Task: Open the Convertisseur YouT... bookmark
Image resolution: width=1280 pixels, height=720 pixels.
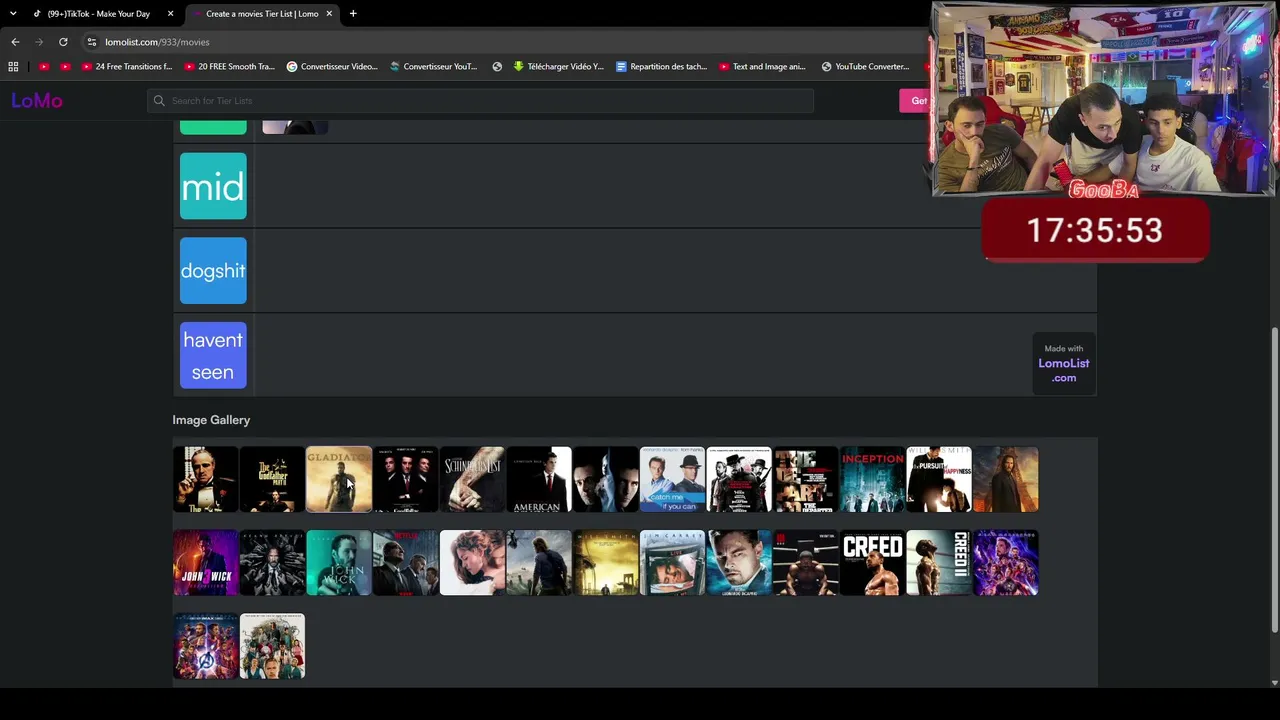Action: [x=434, y=67]
